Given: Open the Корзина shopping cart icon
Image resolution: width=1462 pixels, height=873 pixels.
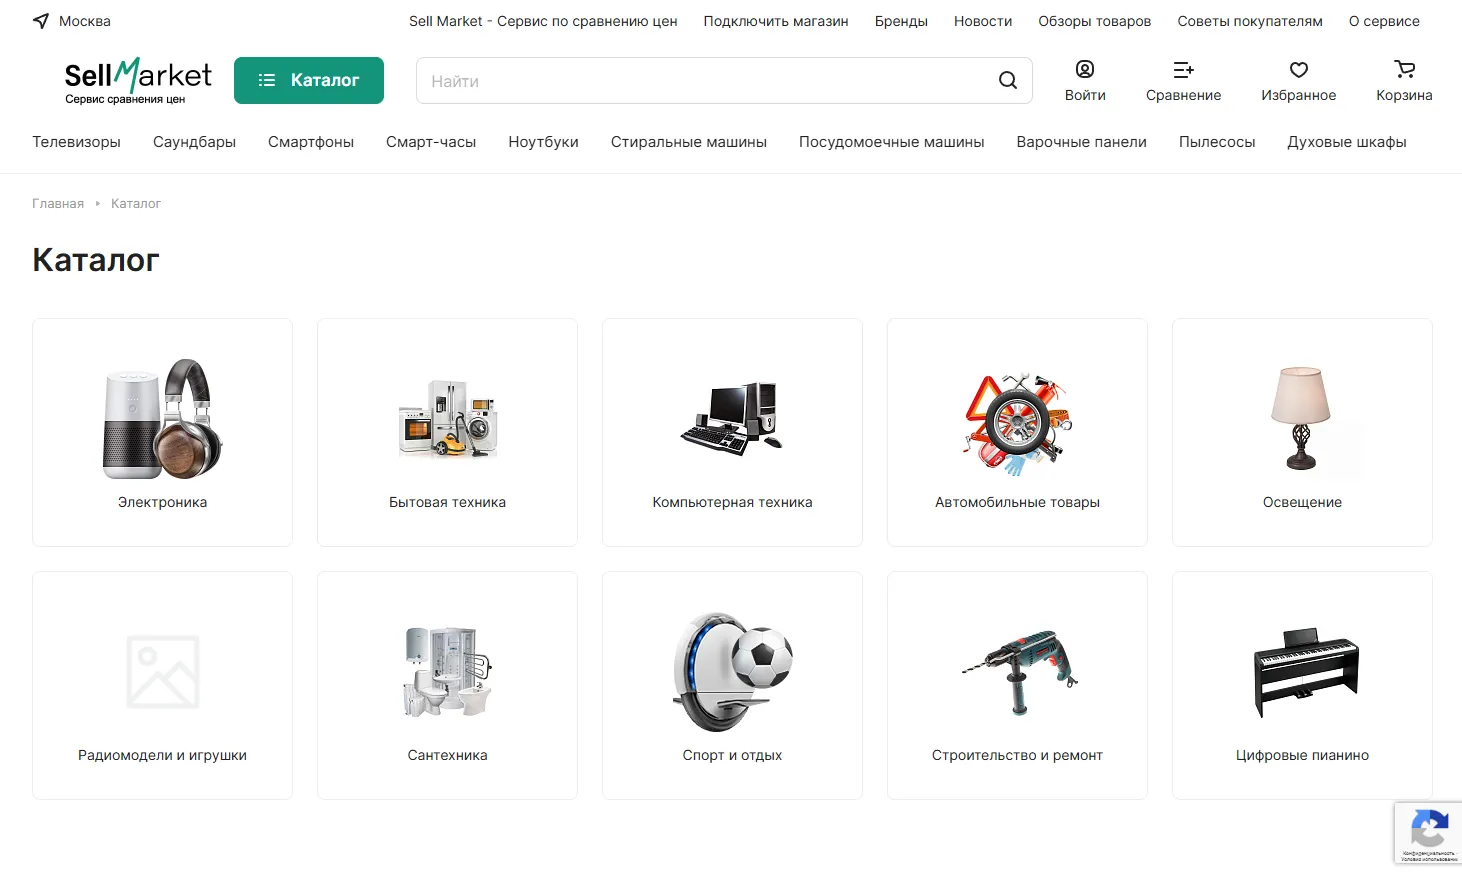Looking at the screenshot, I should pos(1404,70).
